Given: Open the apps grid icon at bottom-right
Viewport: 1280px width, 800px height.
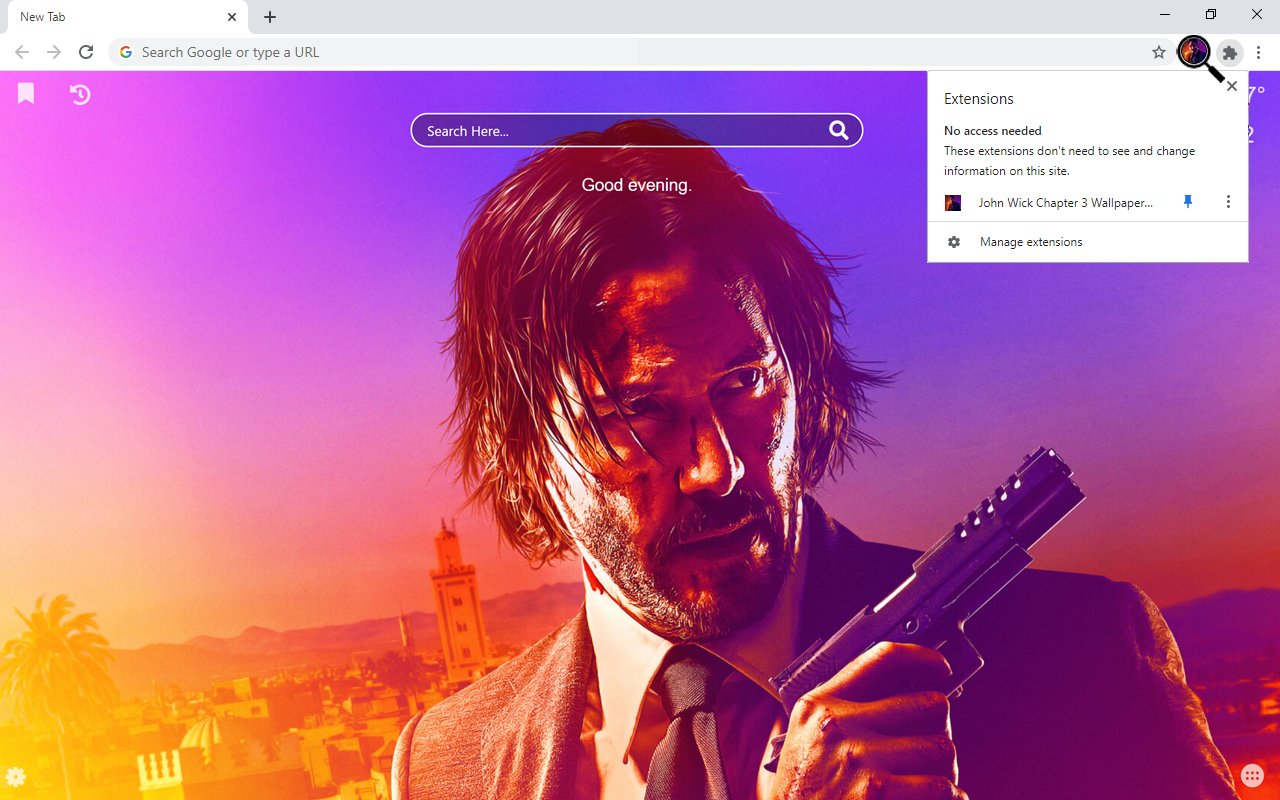Looking at the screenshot, I should [x=1252, y=775].
